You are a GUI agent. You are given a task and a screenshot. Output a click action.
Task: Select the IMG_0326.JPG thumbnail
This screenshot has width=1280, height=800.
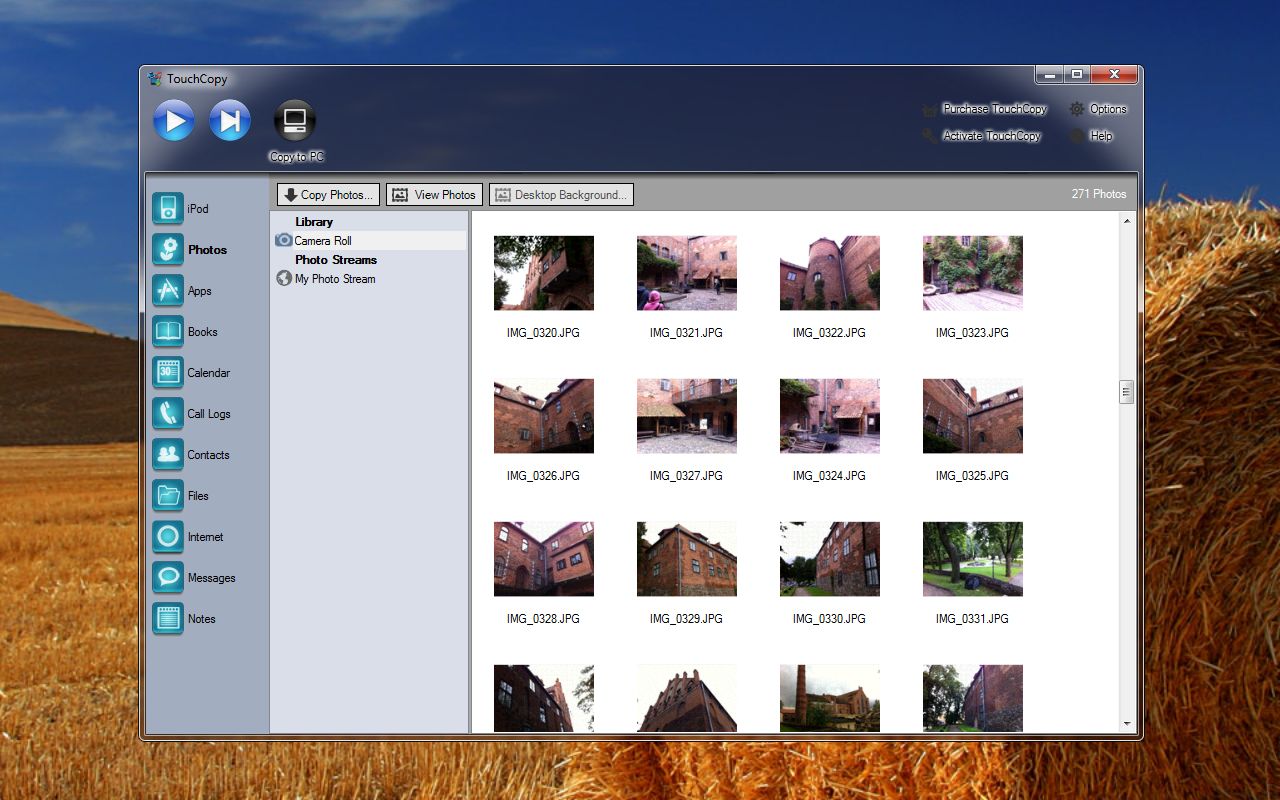544,416
